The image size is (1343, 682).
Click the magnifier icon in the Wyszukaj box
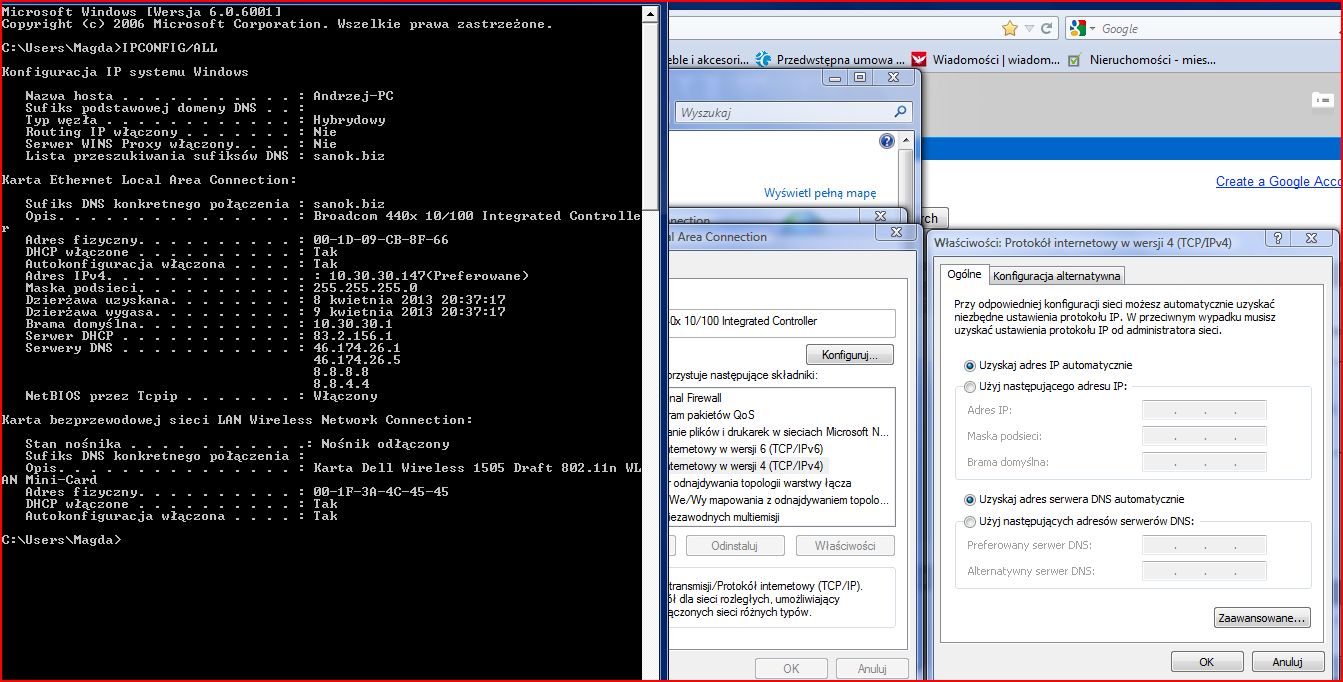pos(901,113)
